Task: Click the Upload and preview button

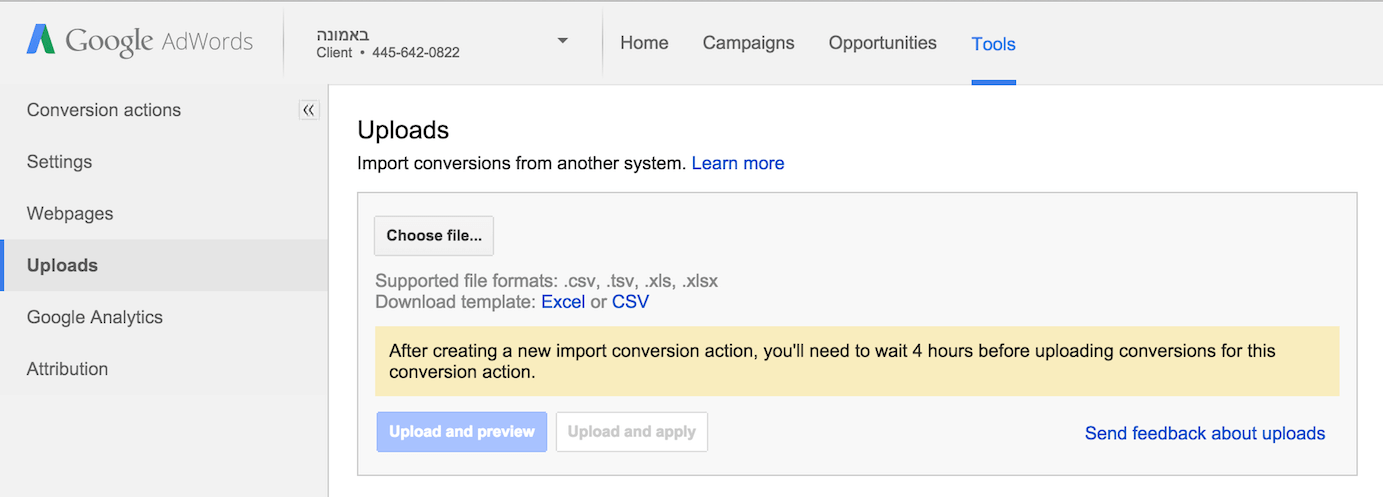Action: (x=462, y=432)
